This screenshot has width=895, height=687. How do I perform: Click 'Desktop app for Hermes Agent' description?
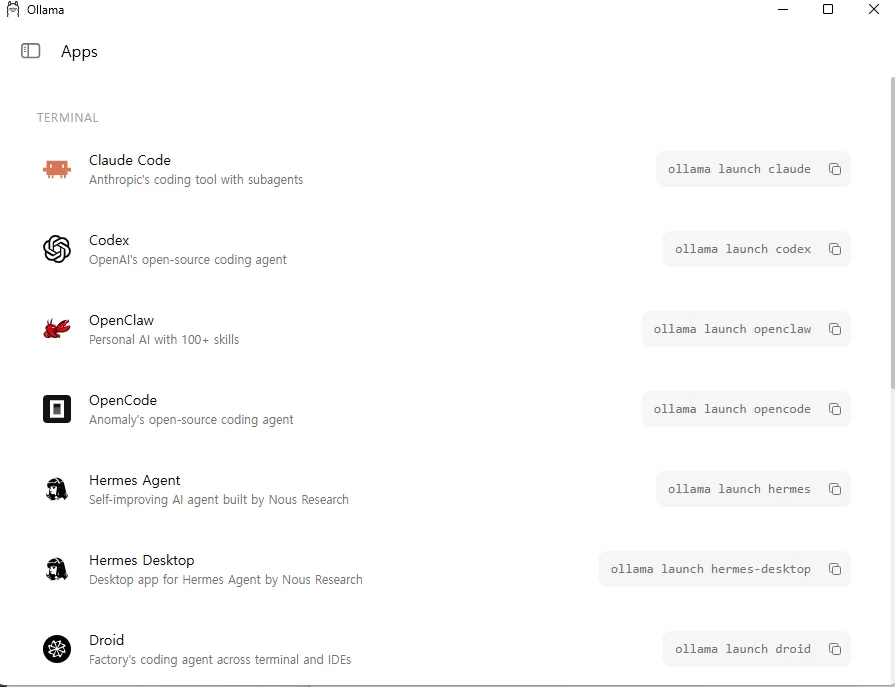pos(225,580)
